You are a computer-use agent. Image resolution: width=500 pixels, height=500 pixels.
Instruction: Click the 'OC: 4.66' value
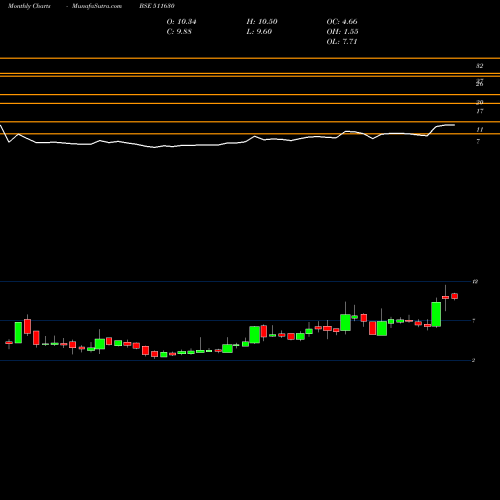[342, 22]
